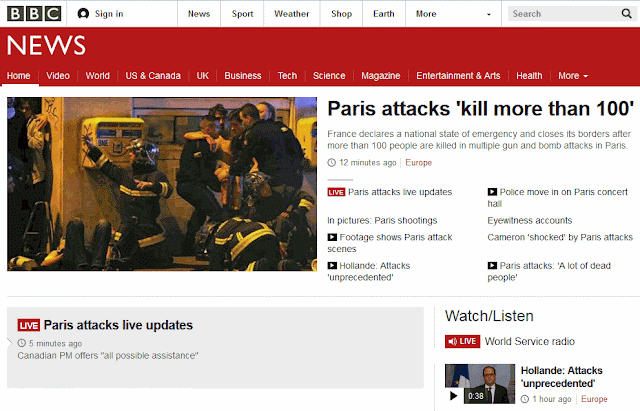Click the Hollande video thumbnail
This screenshot has width=640, height=411.
(x=480, y=384)
